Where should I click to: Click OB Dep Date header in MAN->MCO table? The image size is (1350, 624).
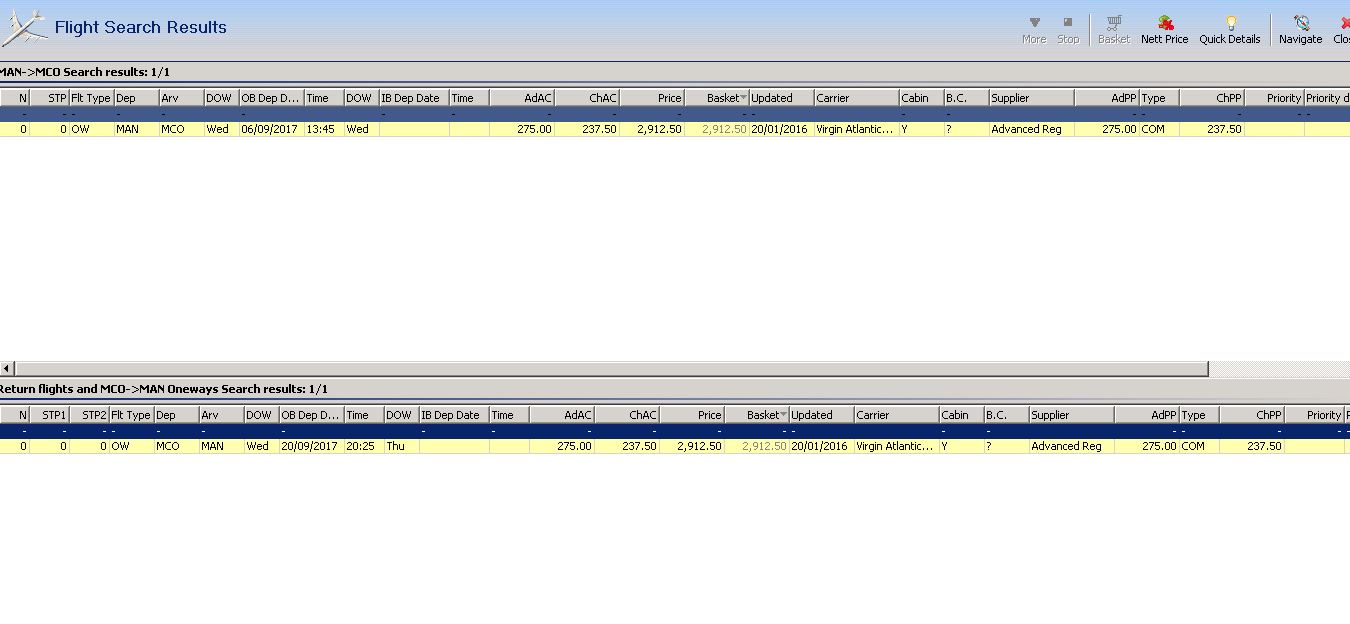point(271,98)
